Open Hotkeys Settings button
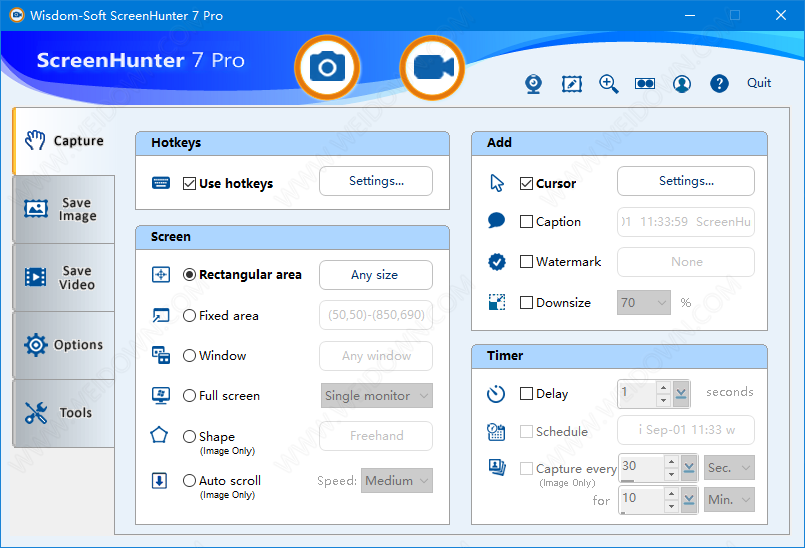Image resolution: width=805 pixels, height=548 pixels. point(376,181)
